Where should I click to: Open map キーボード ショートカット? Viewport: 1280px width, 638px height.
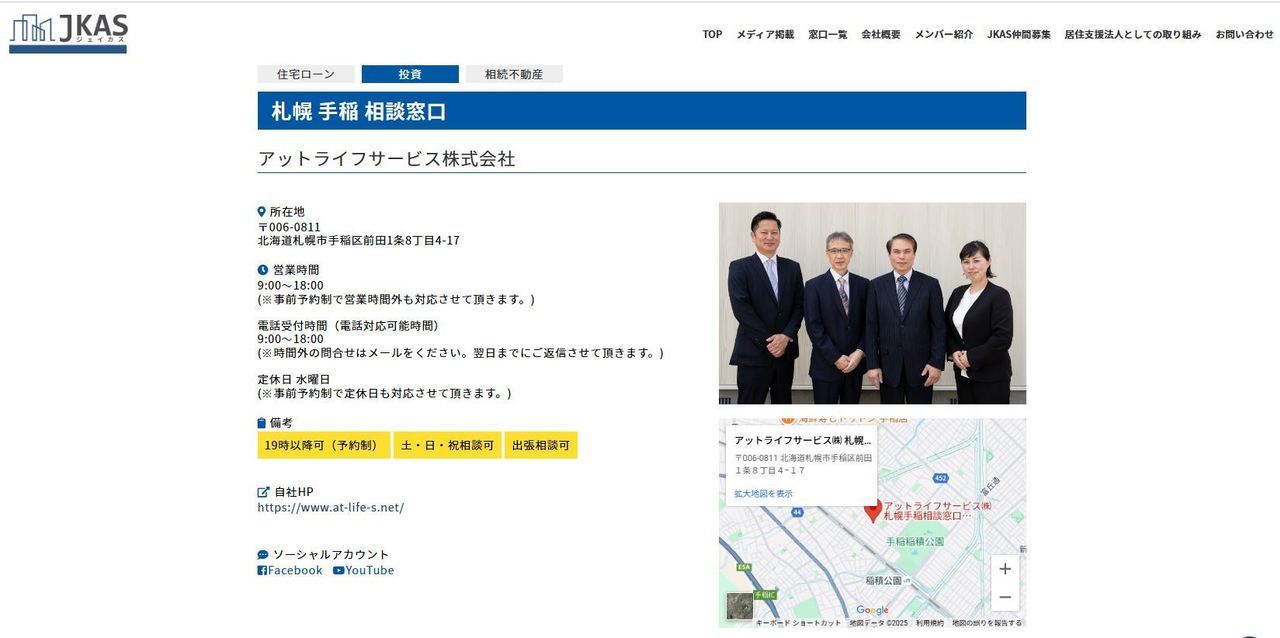[798, 623]
